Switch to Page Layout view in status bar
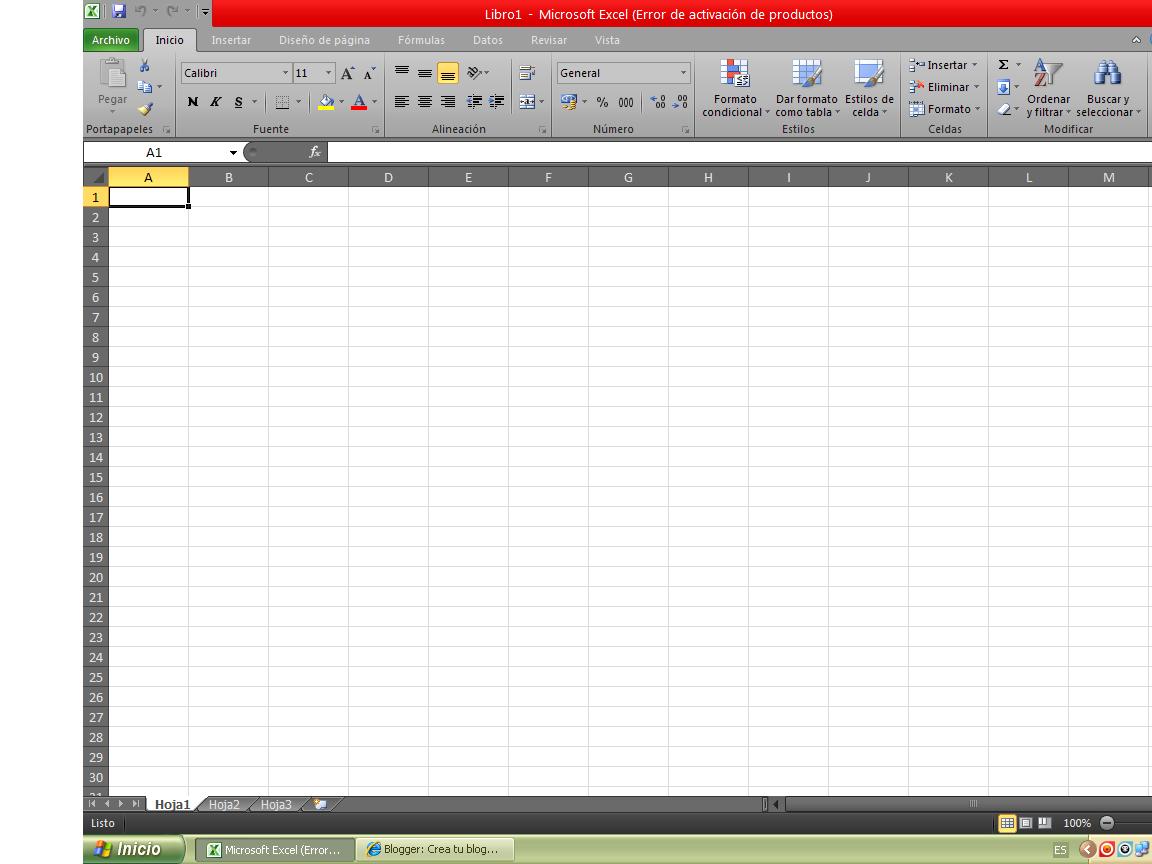1152x864 pixels. (x=1026, y=823)
